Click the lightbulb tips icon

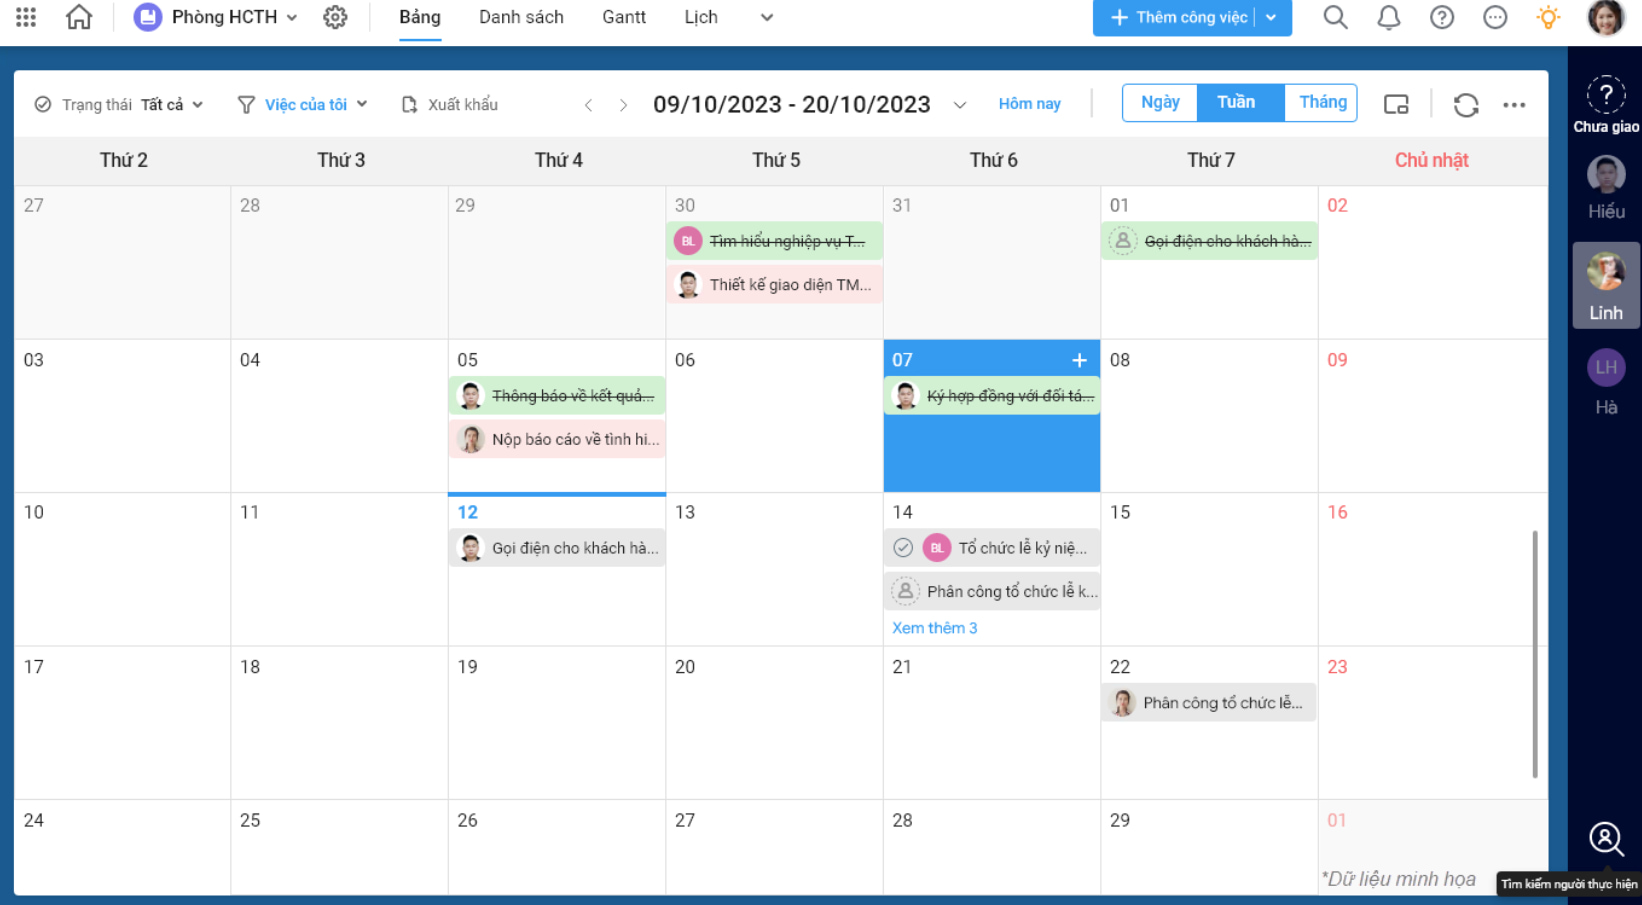[1548, 17]
